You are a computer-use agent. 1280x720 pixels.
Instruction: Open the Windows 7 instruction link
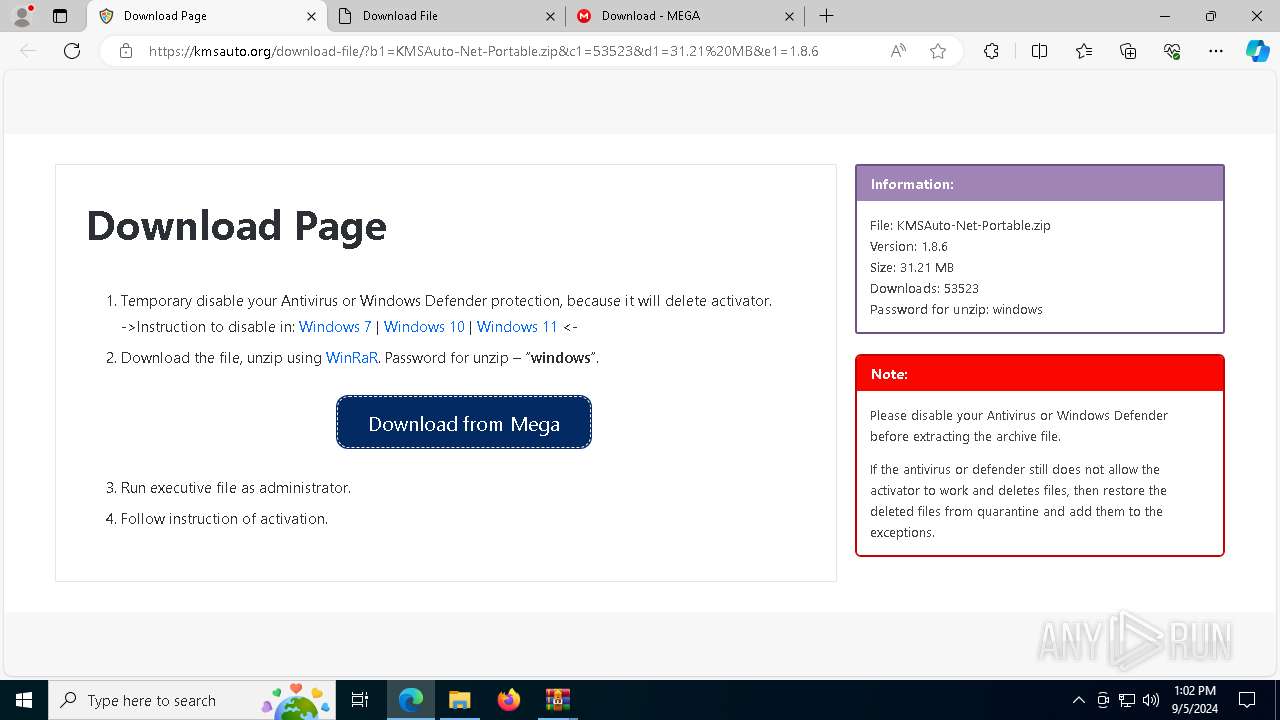click(x=335, y=327)
